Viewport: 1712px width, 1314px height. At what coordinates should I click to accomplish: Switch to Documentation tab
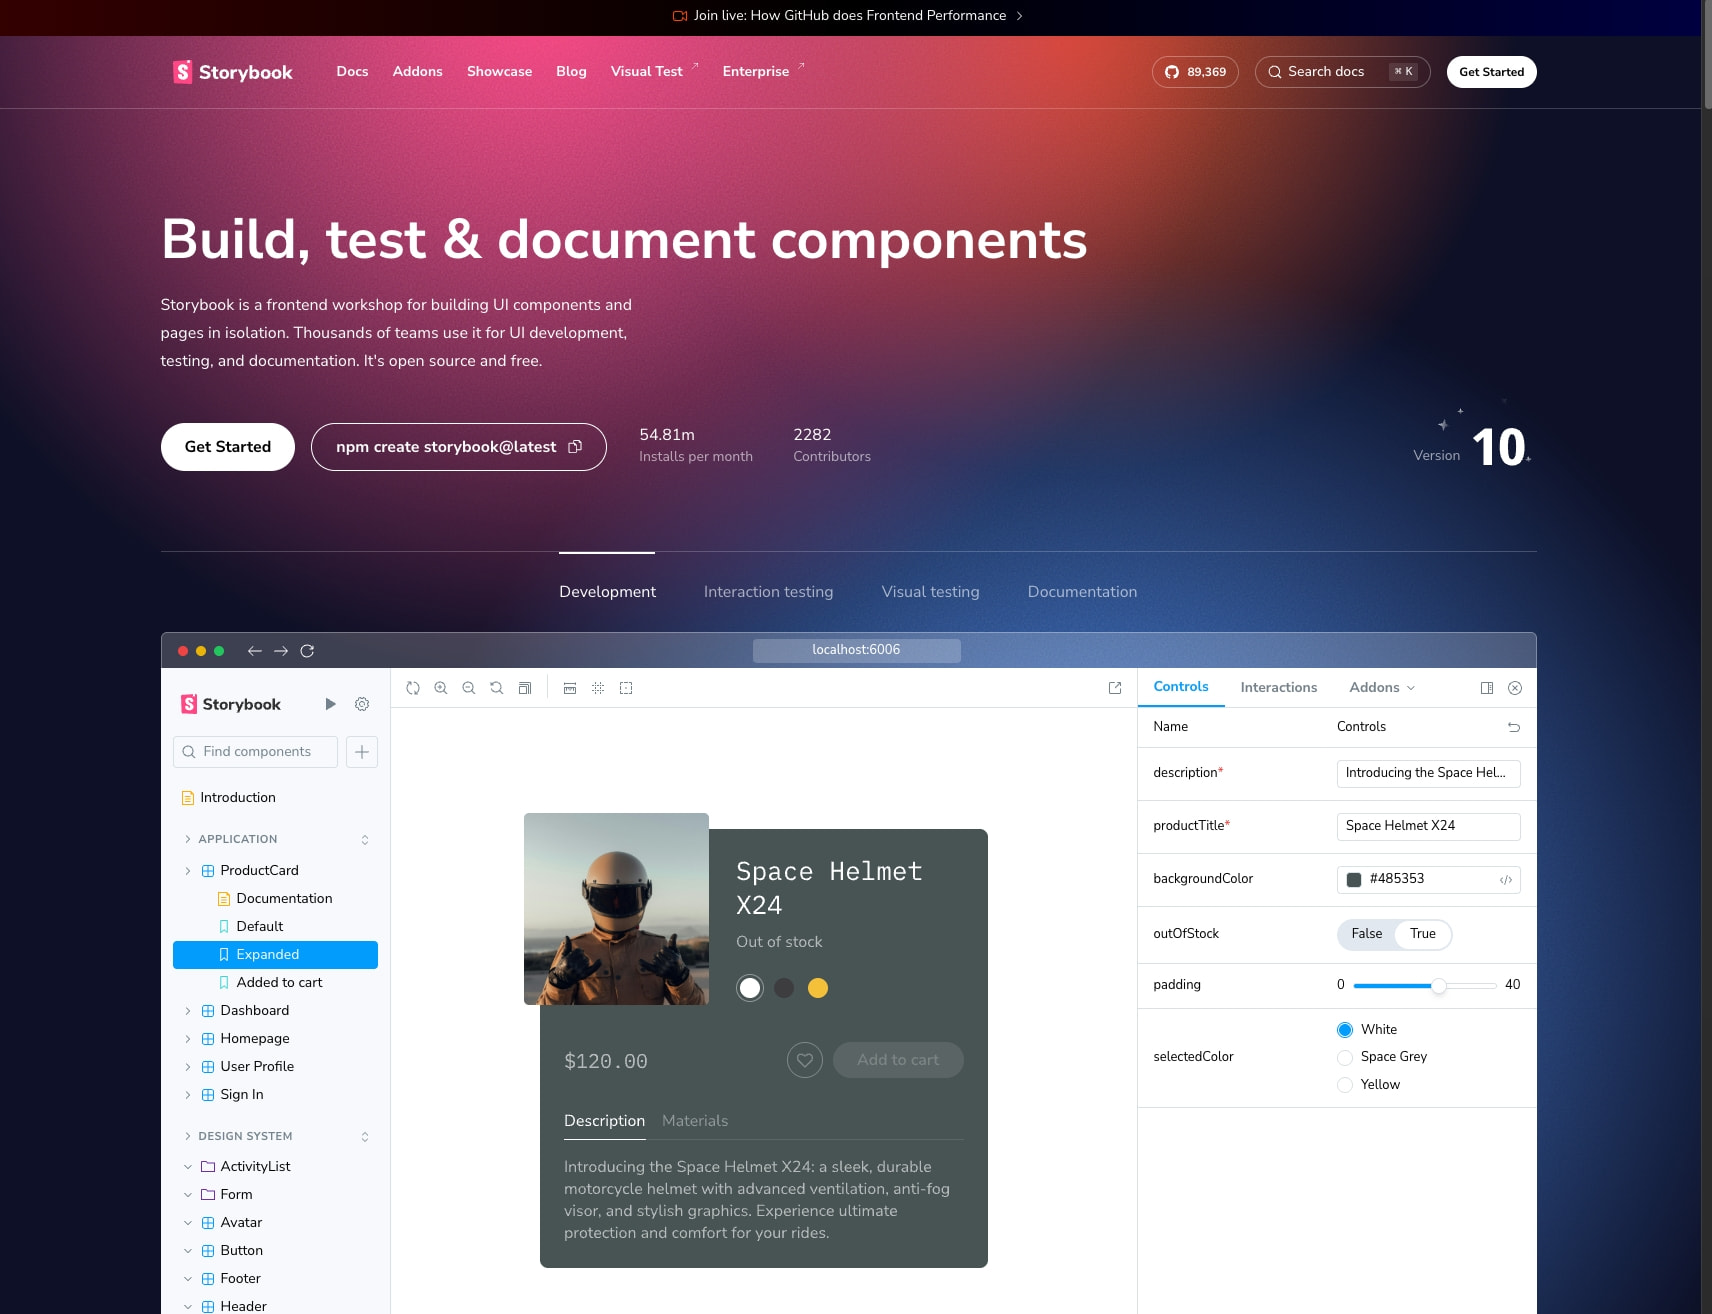click(x=1082, y=592)
